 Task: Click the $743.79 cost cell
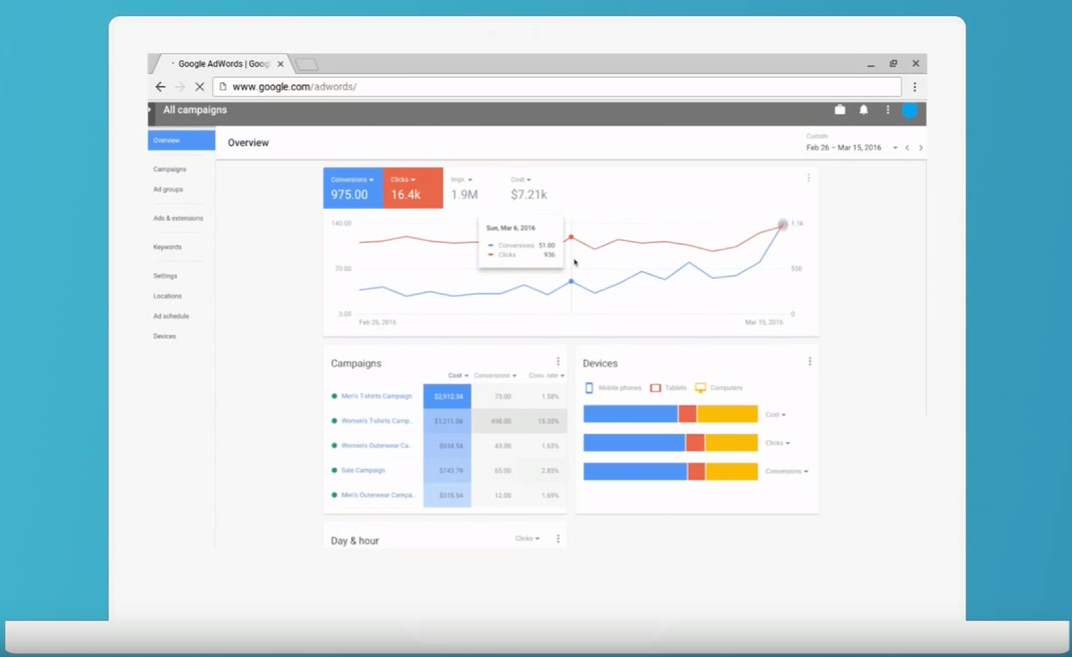447,470
